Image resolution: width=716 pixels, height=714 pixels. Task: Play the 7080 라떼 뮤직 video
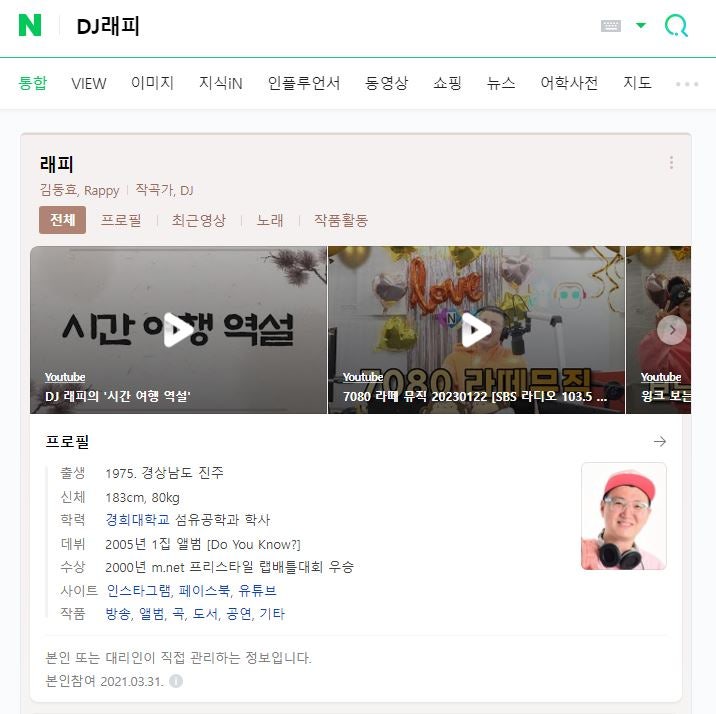pyautogui.click(x=476, y=330)
